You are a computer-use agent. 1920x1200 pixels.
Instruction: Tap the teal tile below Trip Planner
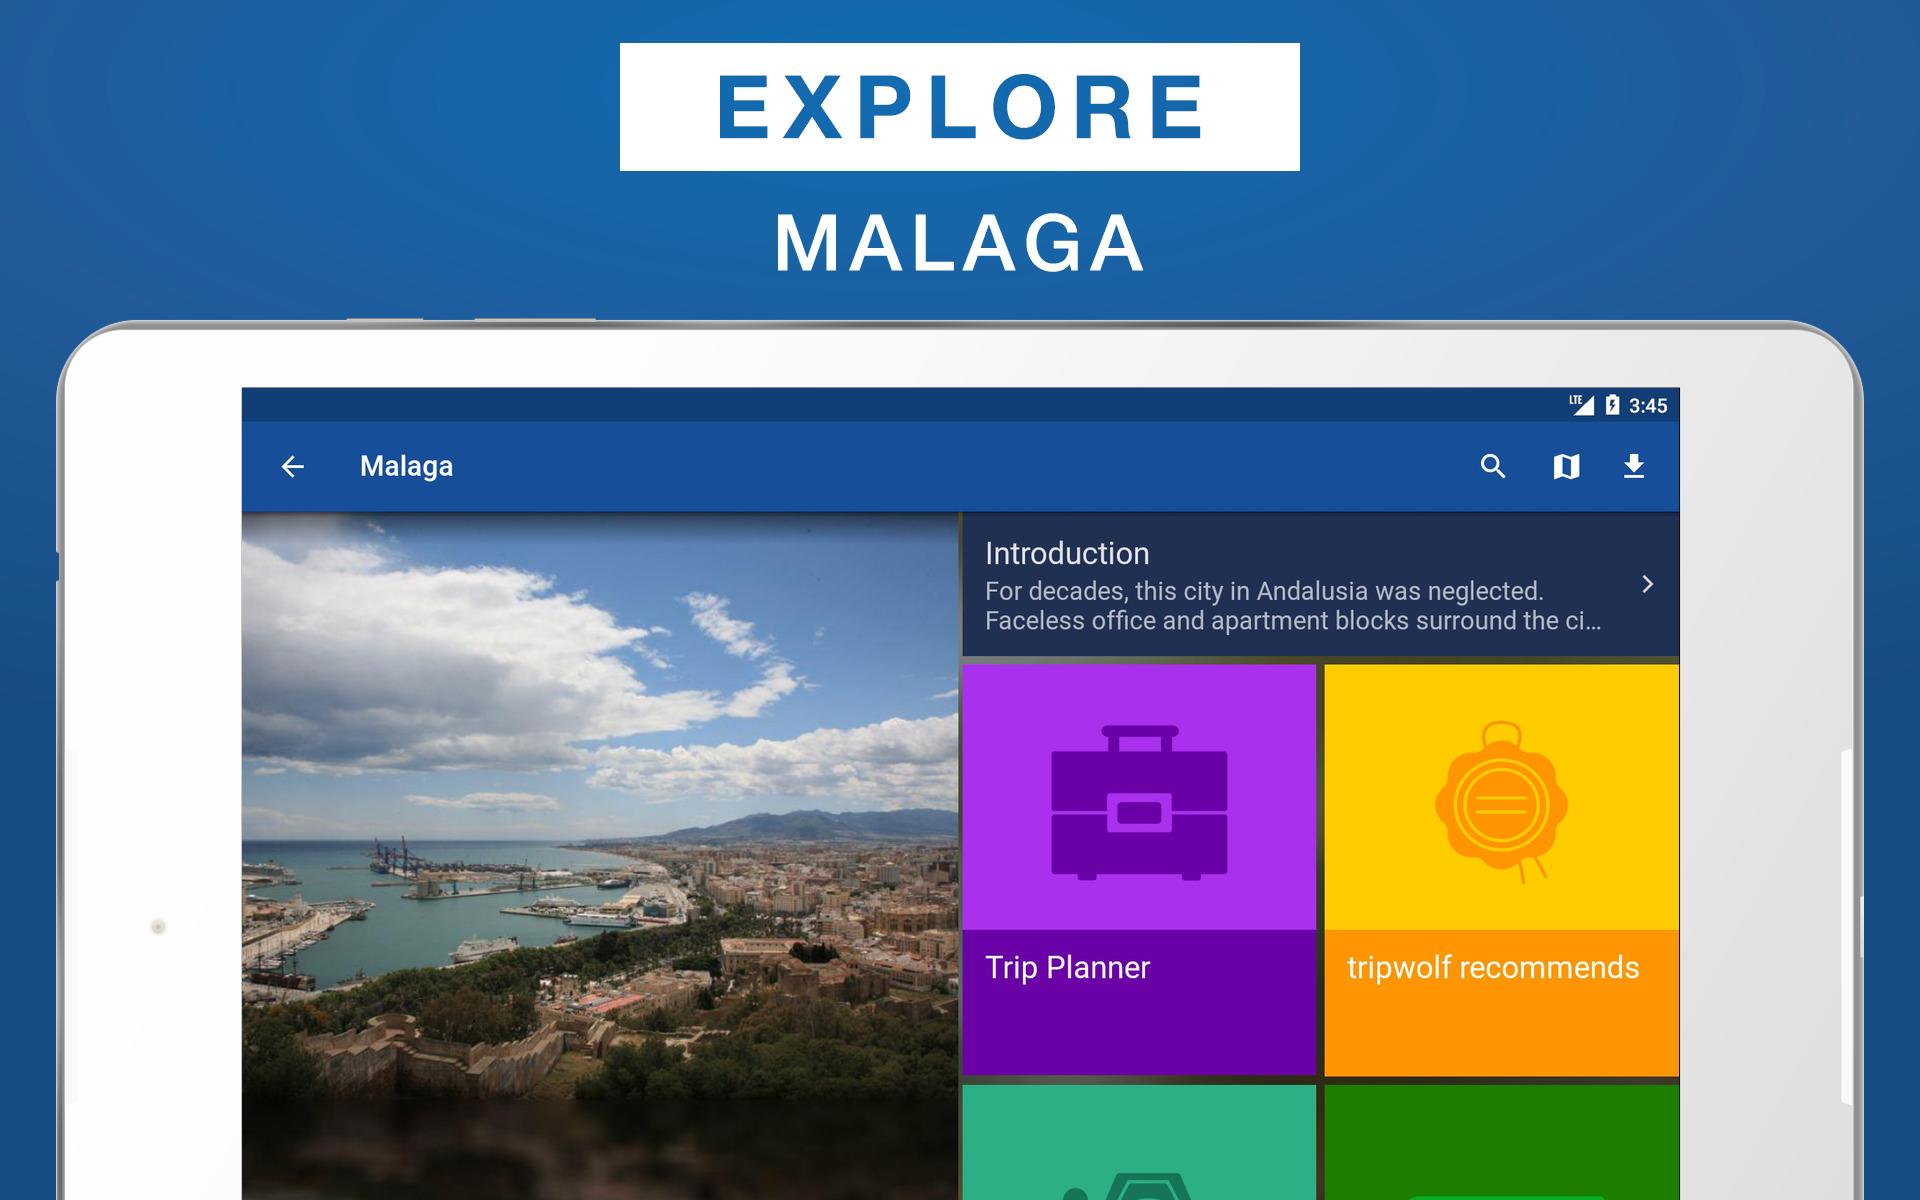coord(1139,1143)
